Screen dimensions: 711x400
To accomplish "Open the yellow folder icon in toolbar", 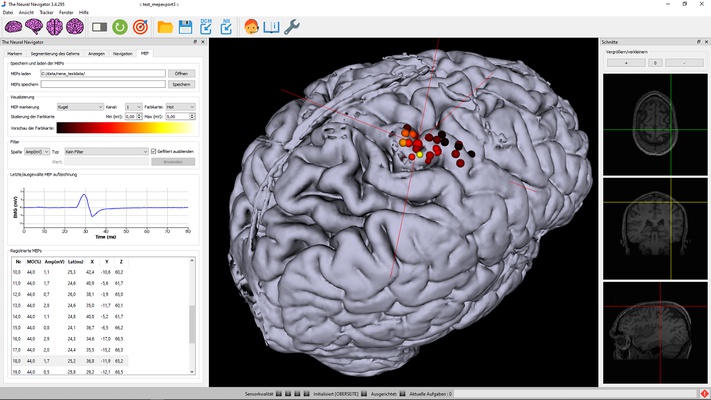I will [165, 27].
